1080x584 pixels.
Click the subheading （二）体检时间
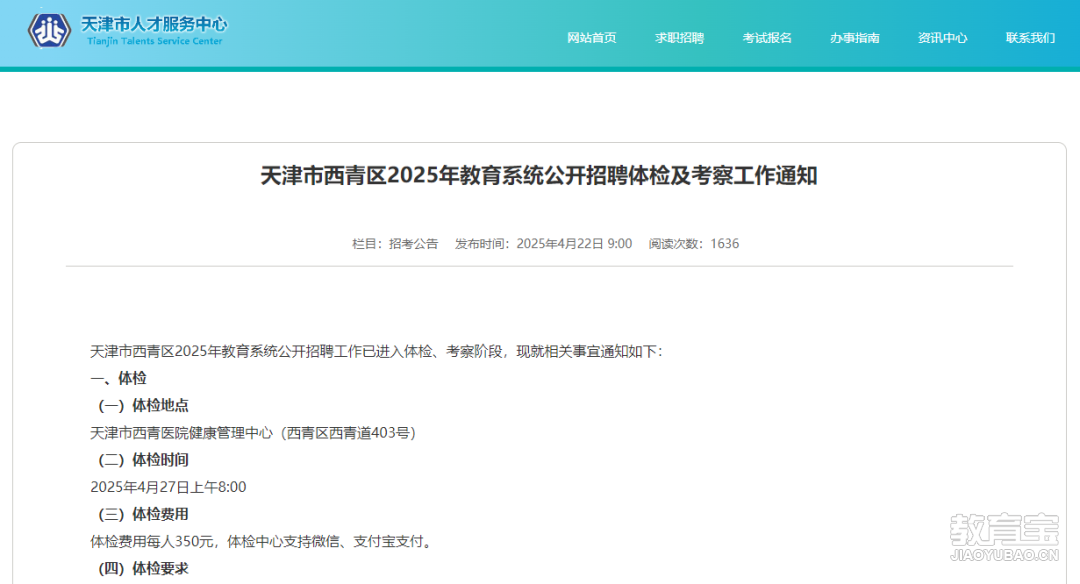[x=143, y=460]
